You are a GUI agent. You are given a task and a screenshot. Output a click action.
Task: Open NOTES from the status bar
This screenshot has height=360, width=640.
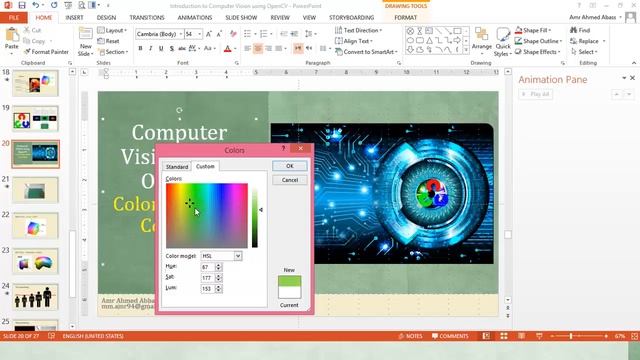pyautogui.click(x=410, y=336)
